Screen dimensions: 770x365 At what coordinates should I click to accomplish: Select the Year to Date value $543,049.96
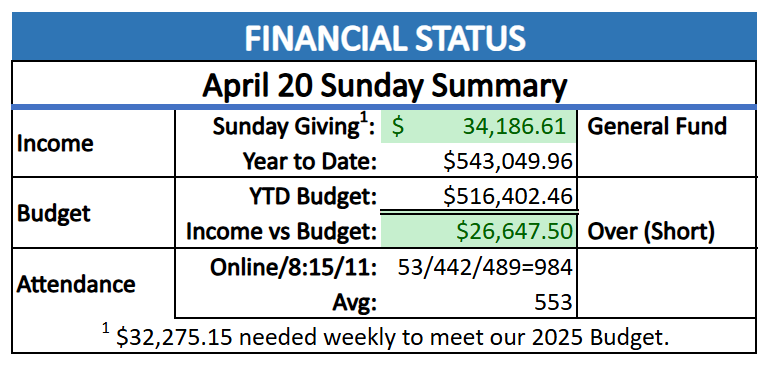(508, 162)
